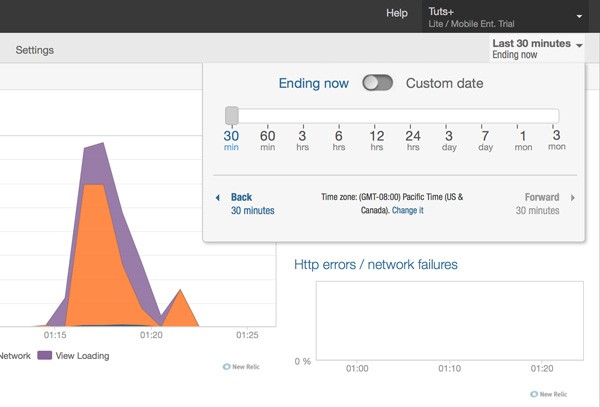Click the left Back arrow icon

pyautogui.click(x=218, y=198)
